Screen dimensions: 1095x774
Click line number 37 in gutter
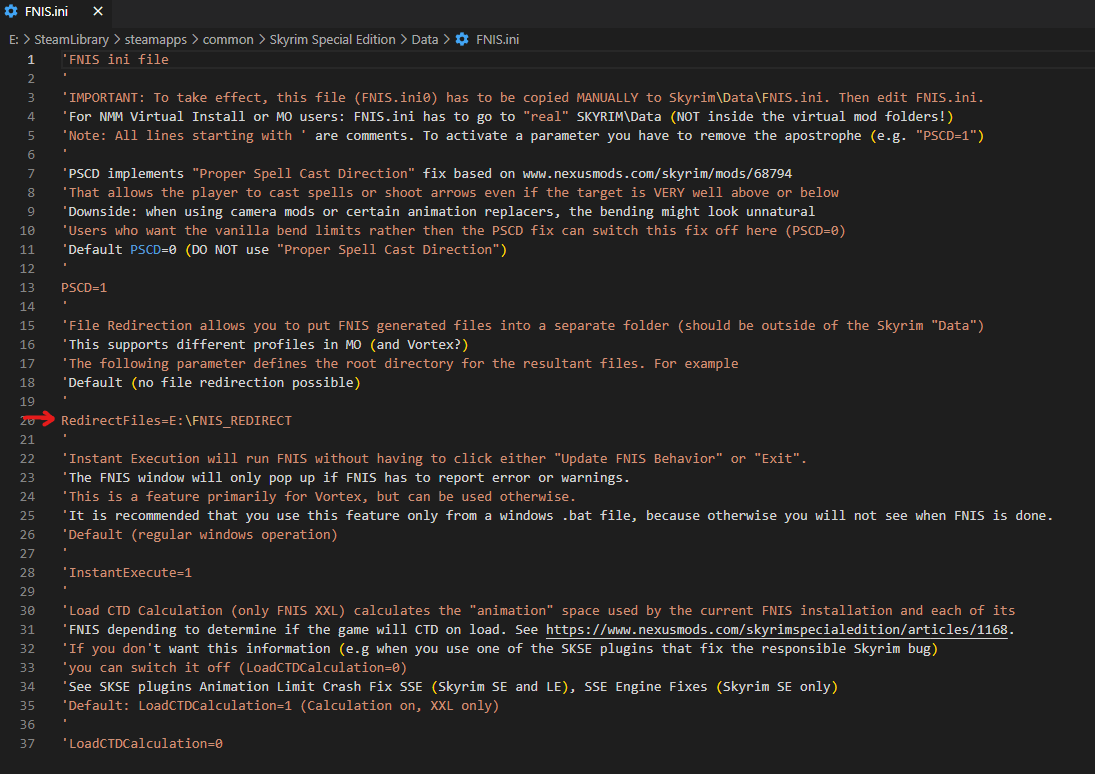click(27, 744)
